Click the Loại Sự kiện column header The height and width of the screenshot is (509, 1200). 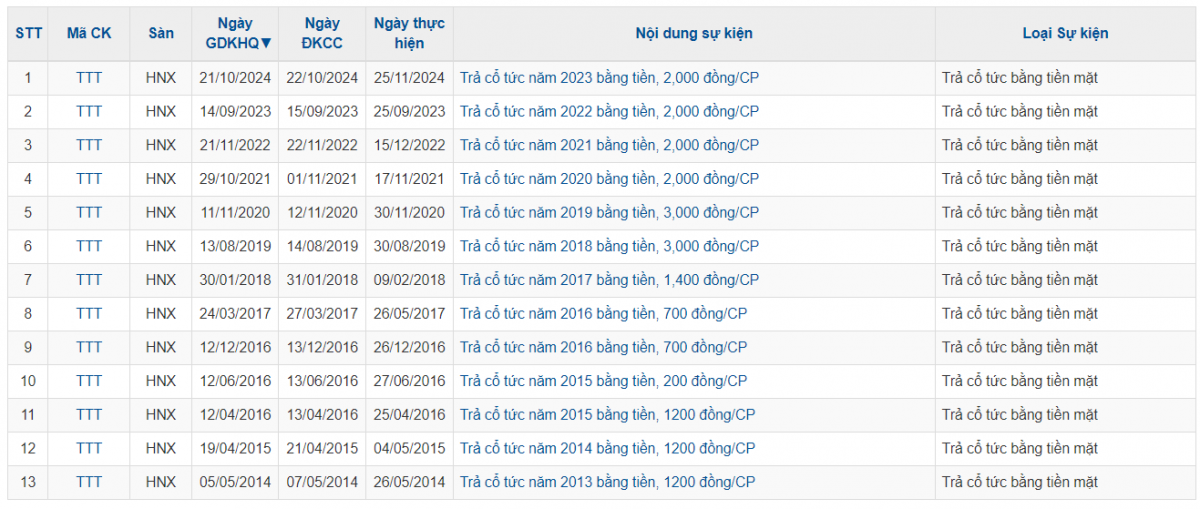[1065, 33]
